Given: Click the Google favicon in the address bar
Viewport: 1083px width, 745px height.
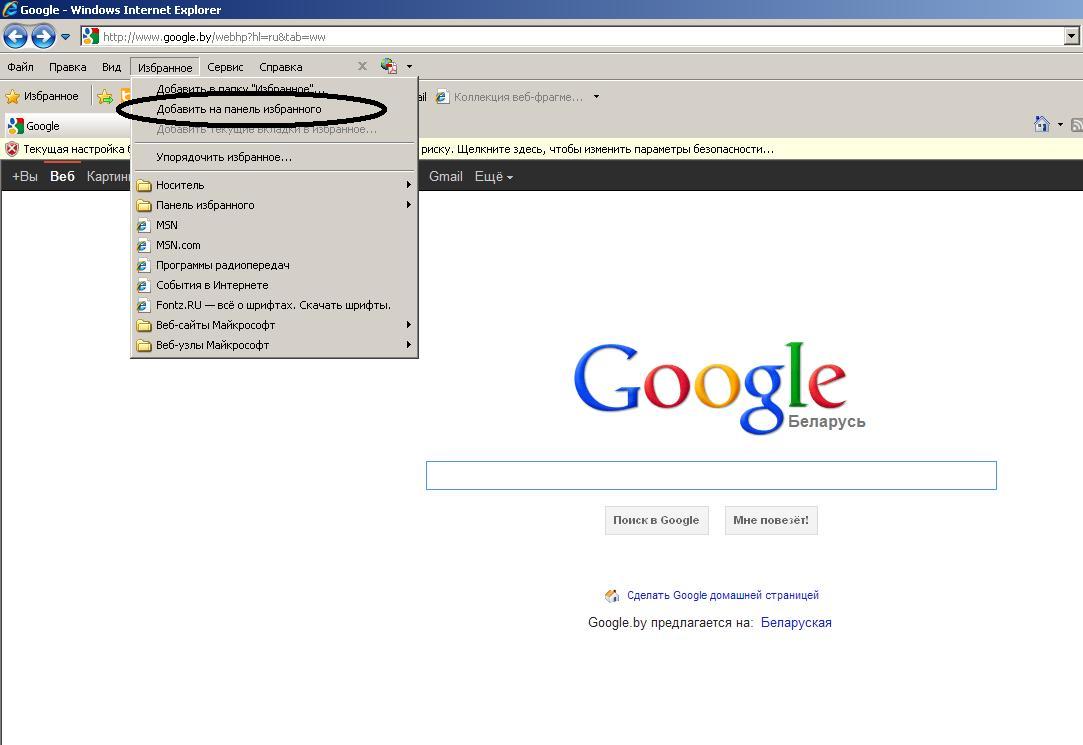Looking at the screenshot, I should pyautogui.click(x=90, y=36).
